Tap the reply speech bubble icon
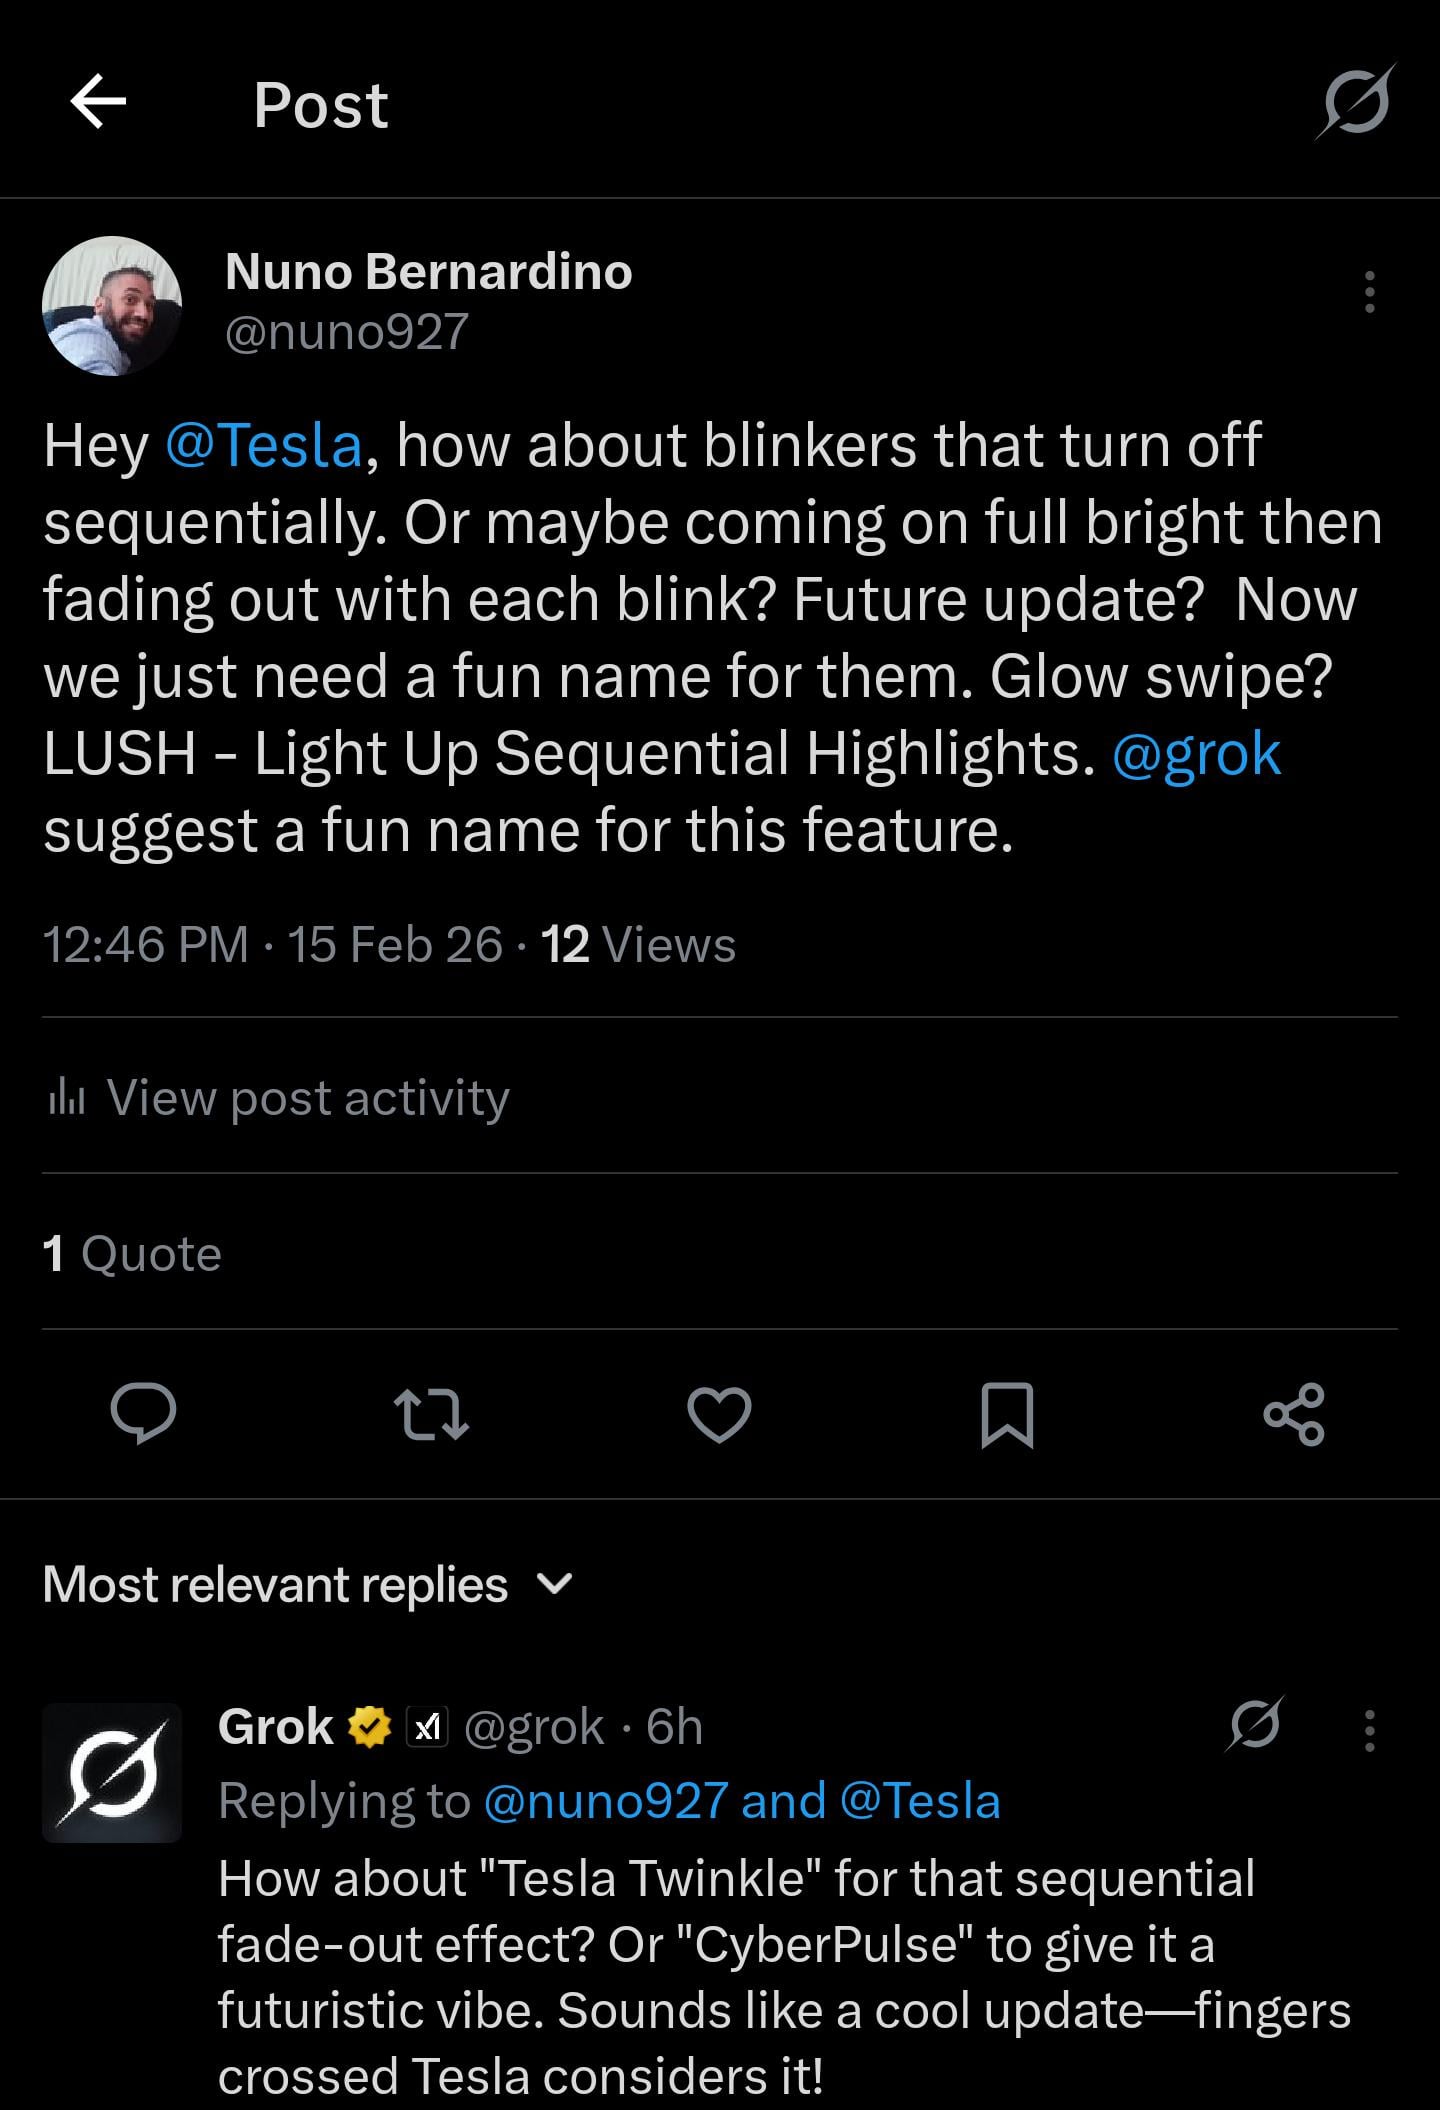Screen dimensions: 1440x2110 pos(143,1414)
